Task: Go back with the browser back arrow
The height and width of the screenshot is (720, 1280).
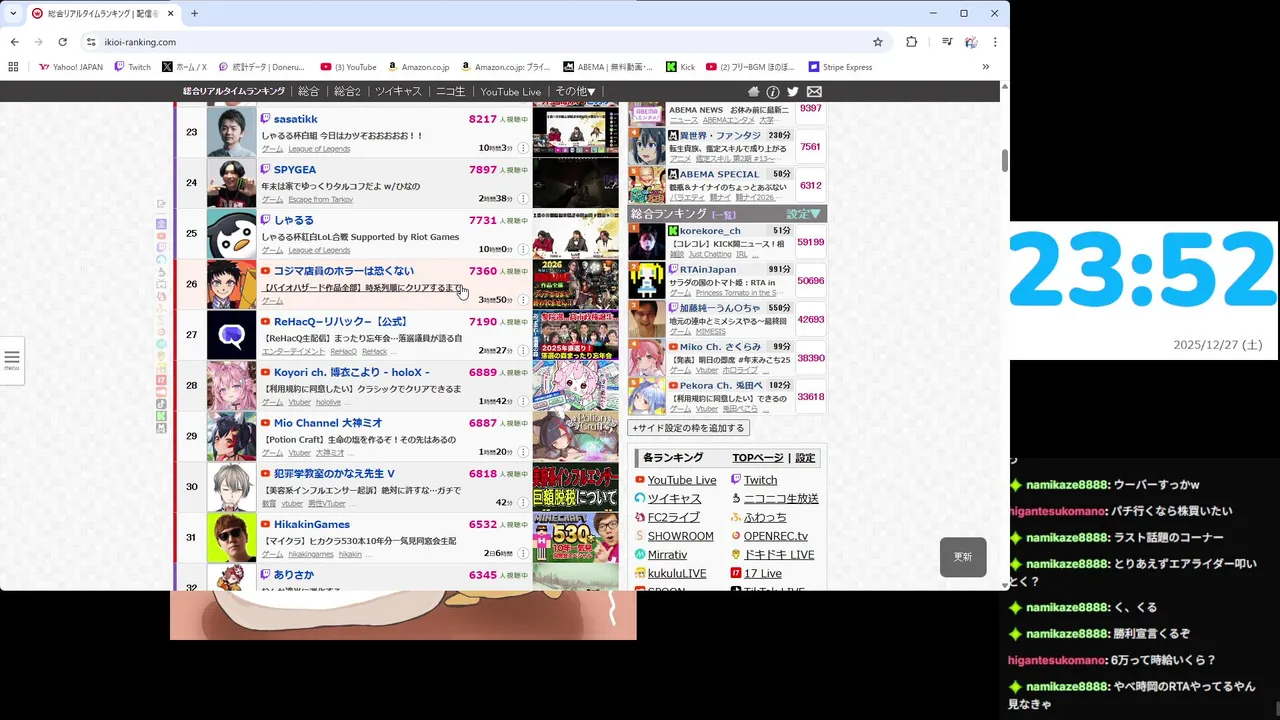Action: click(x=14, y=42)
